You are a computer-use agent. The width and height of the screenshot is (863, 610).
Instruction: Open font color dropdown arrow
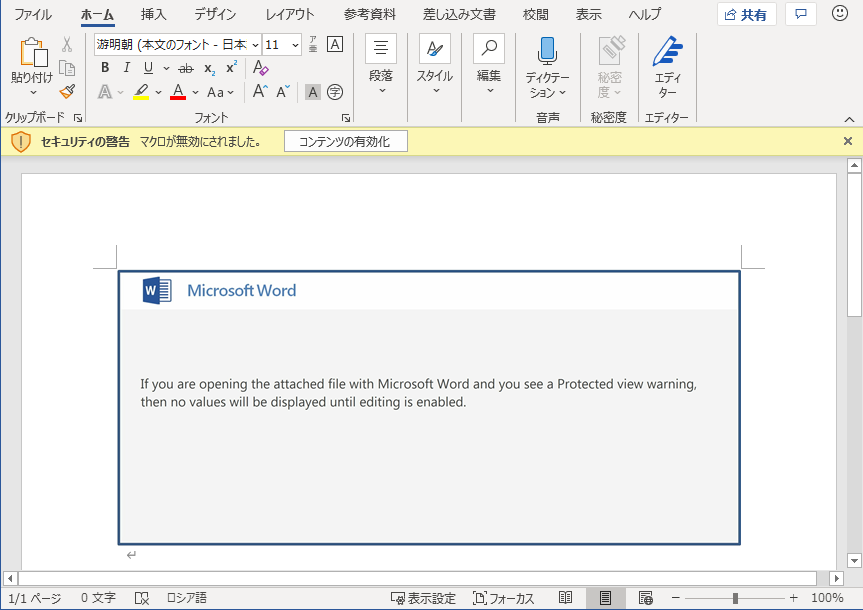coord(195,92)
